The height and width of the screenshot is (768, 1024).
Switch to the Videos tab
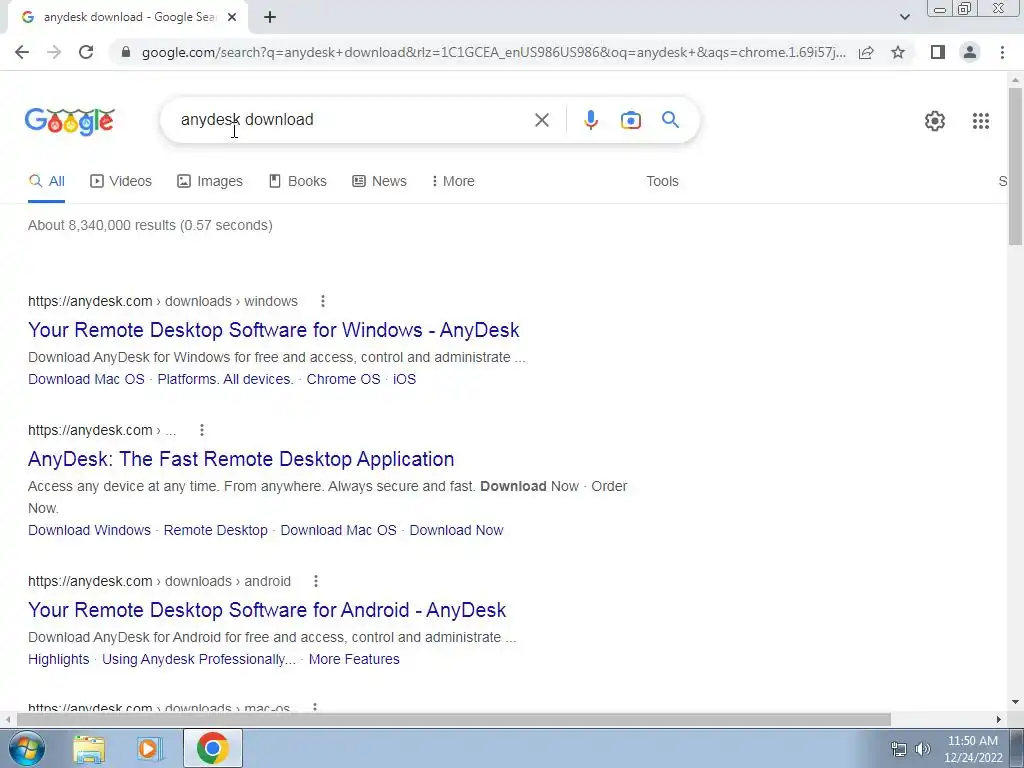pos(121,182)
